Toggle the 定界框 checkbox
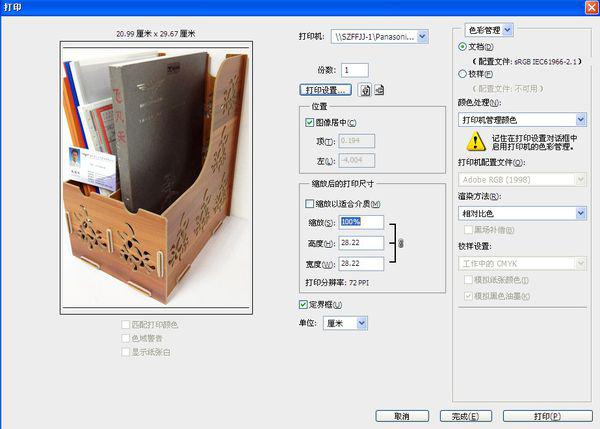 coord(303,305)
